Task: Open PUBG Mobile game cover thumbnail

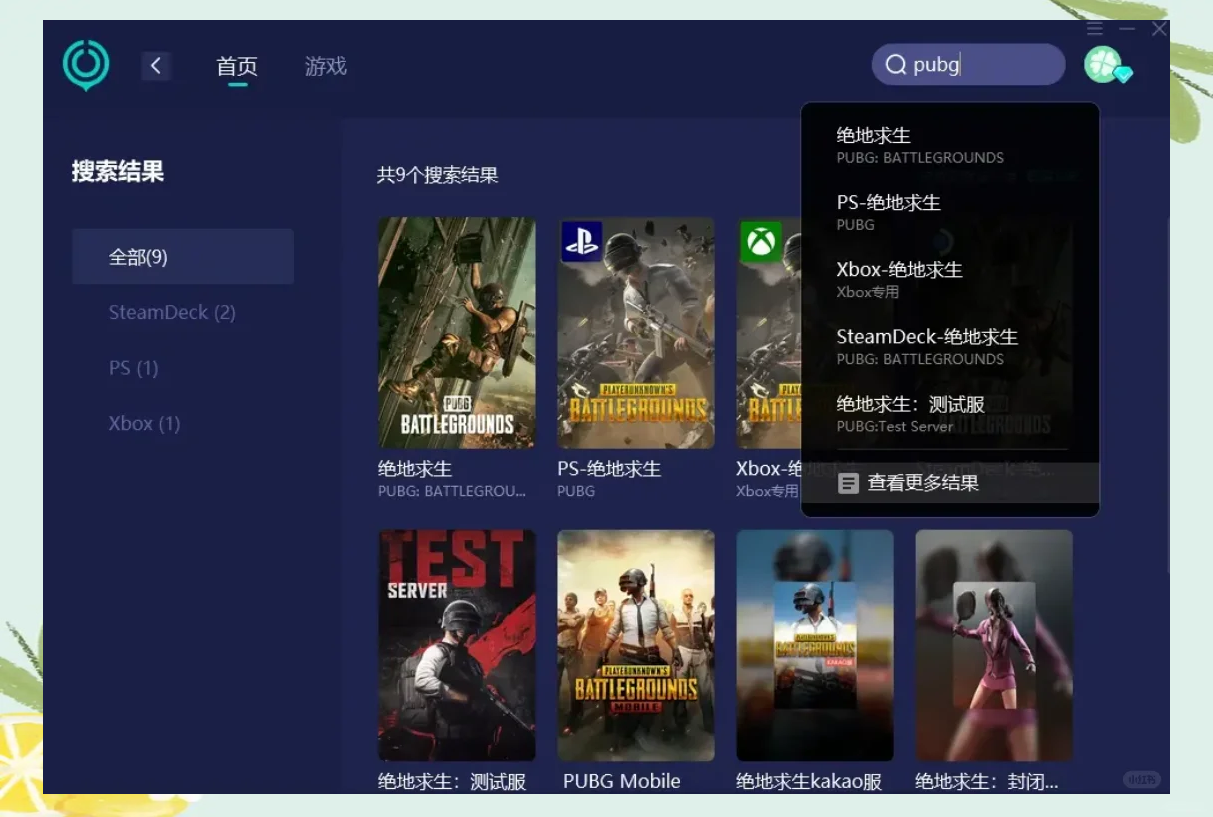Action: click(x=636, y=645)
